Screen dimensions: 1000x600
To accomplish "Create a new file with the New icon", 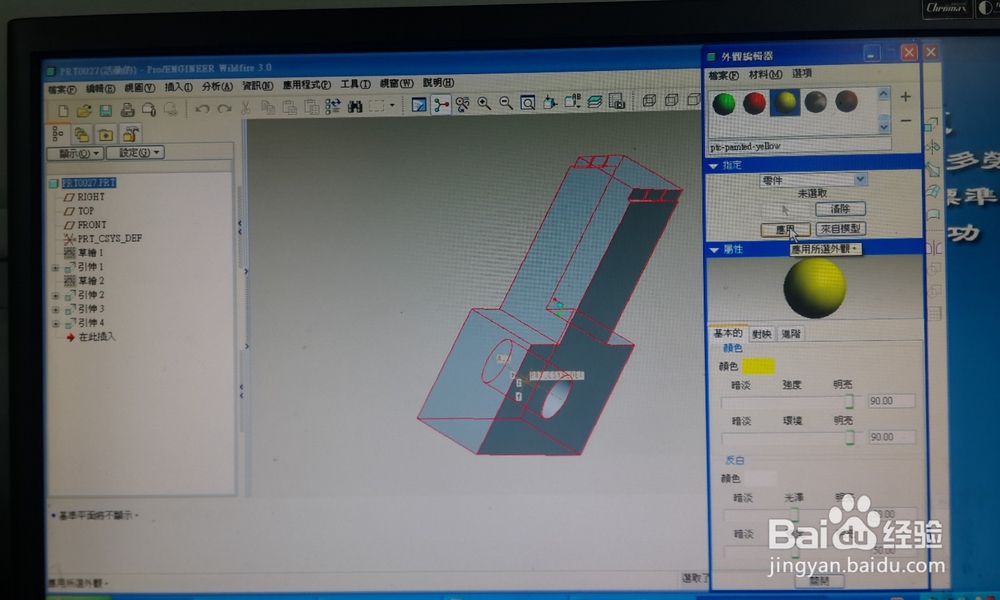I will [x=63, y=110].
